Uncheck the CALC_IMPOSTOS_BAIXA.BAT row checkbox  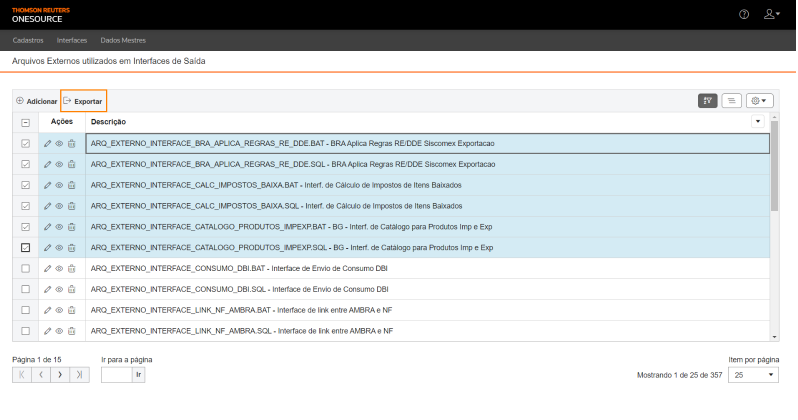[x=25, y=185]
